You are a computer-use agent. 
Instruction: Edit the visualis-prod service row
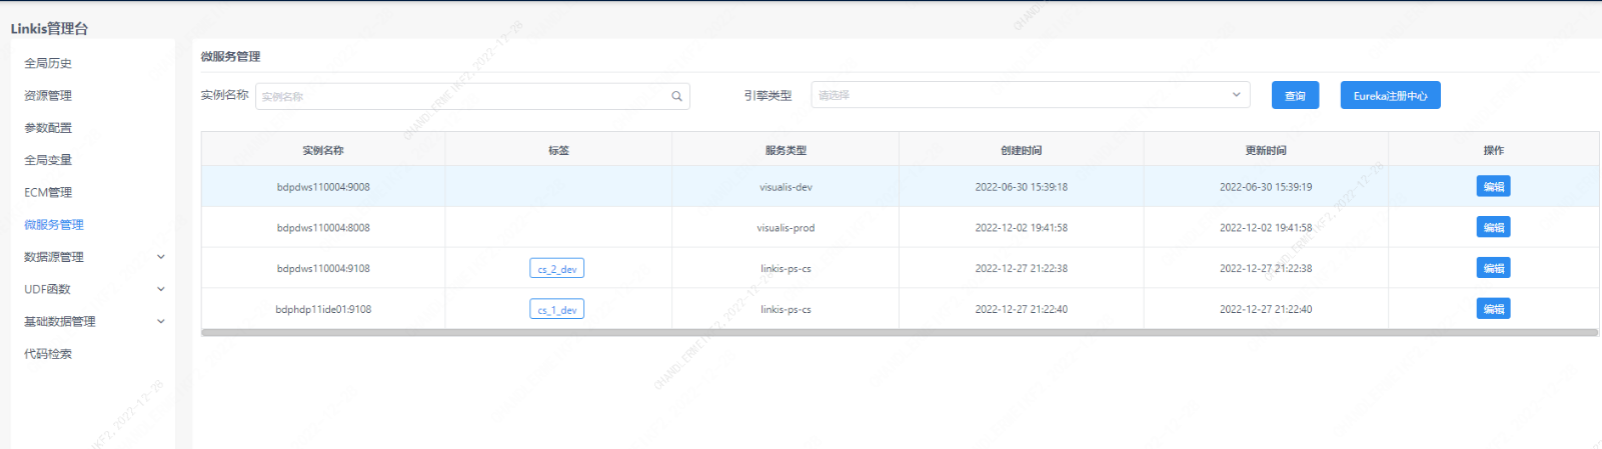[x=1493, y=227]
